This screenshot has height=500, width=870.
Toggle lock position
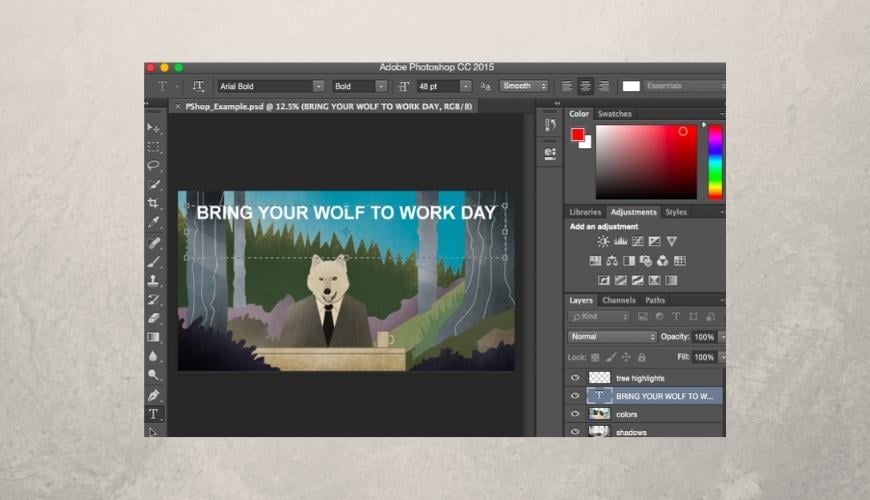click(x=626, y=357)
